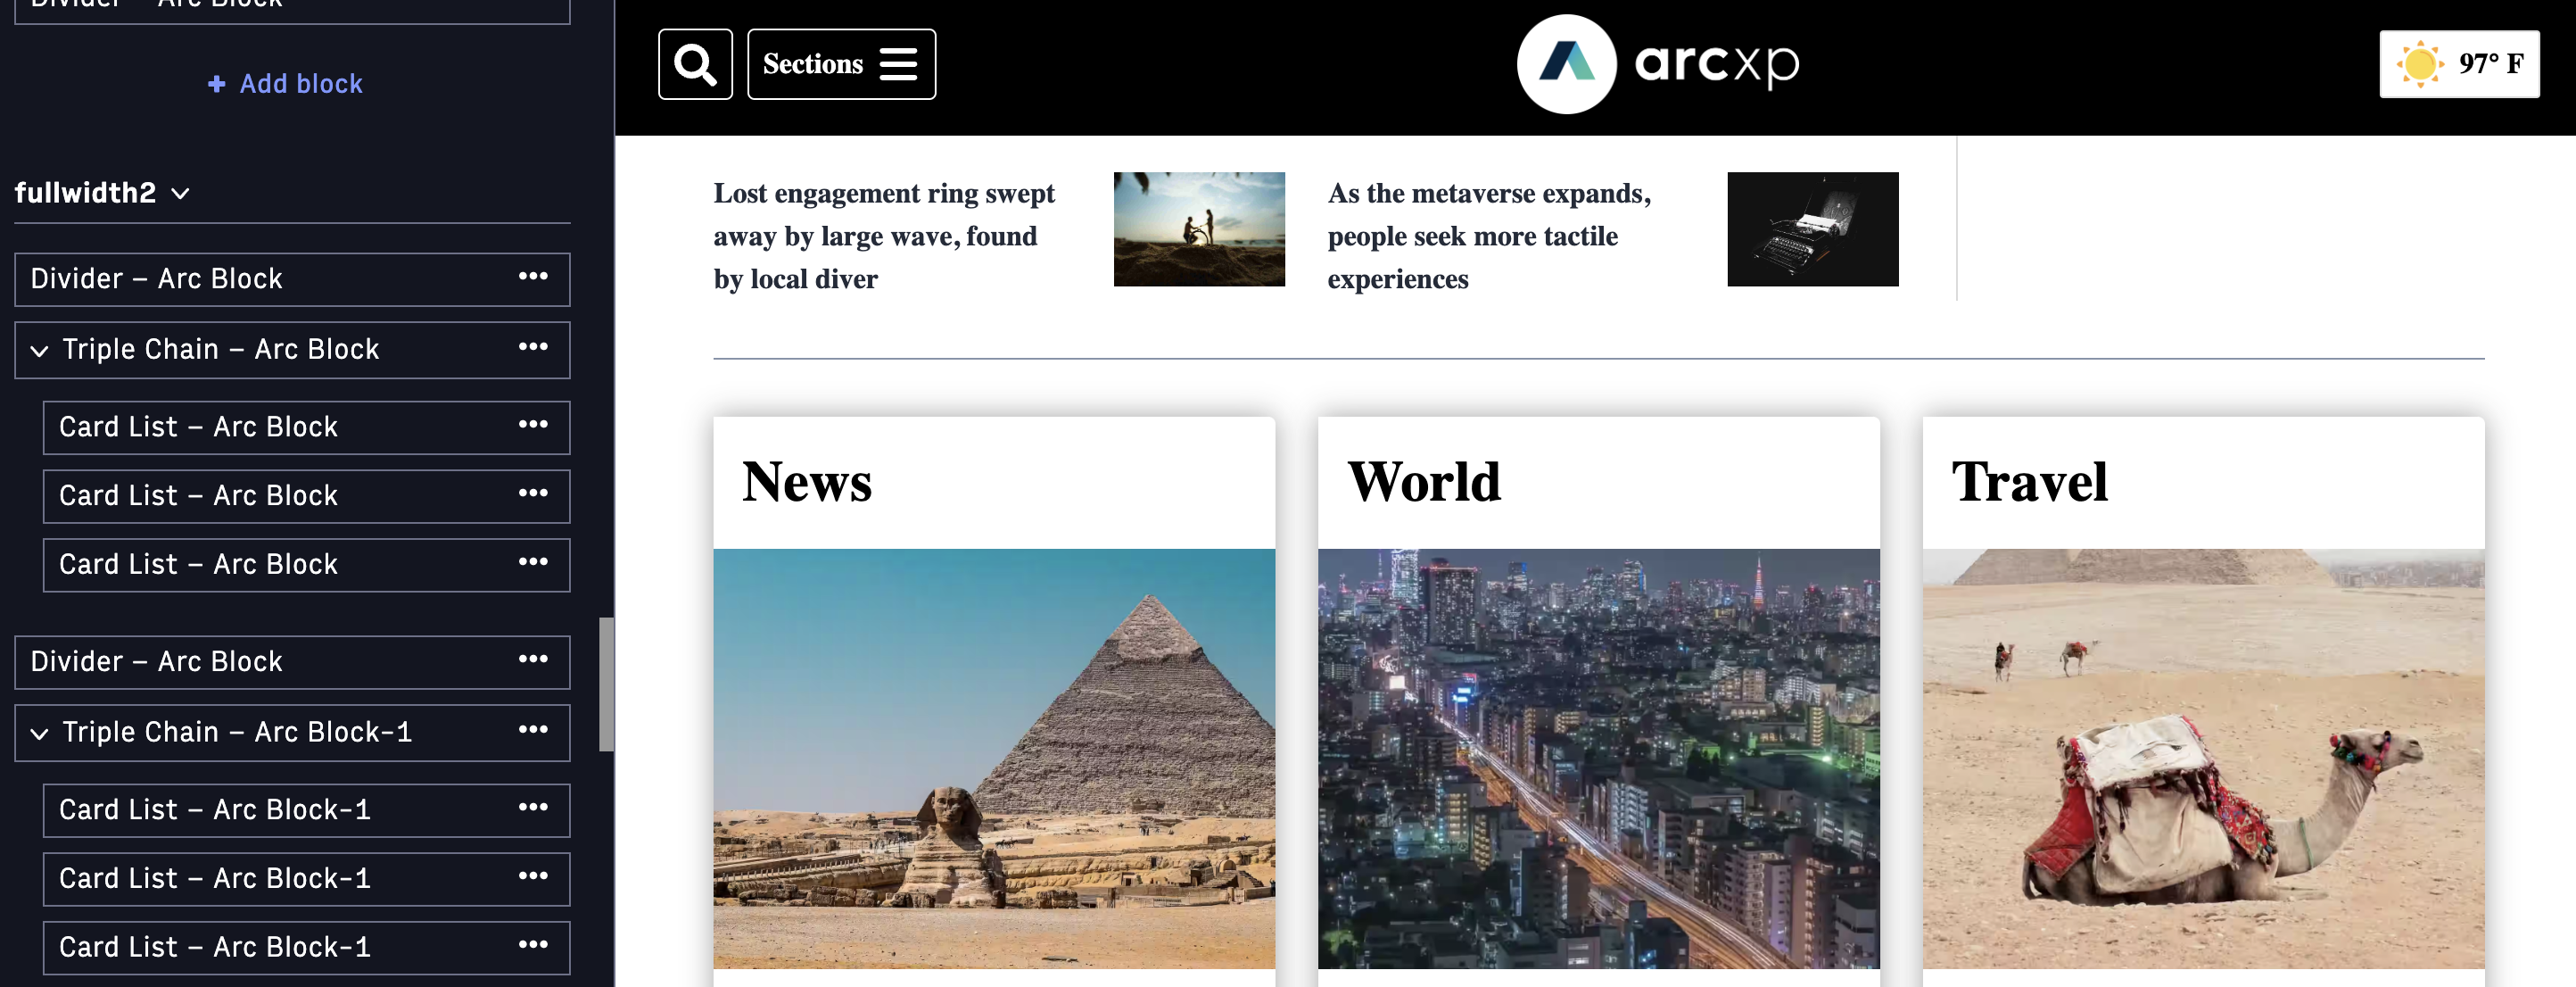Viewport: 2576px width, 987px height.
Task: Click the News card heading
Action: click(x=807, y=482)
